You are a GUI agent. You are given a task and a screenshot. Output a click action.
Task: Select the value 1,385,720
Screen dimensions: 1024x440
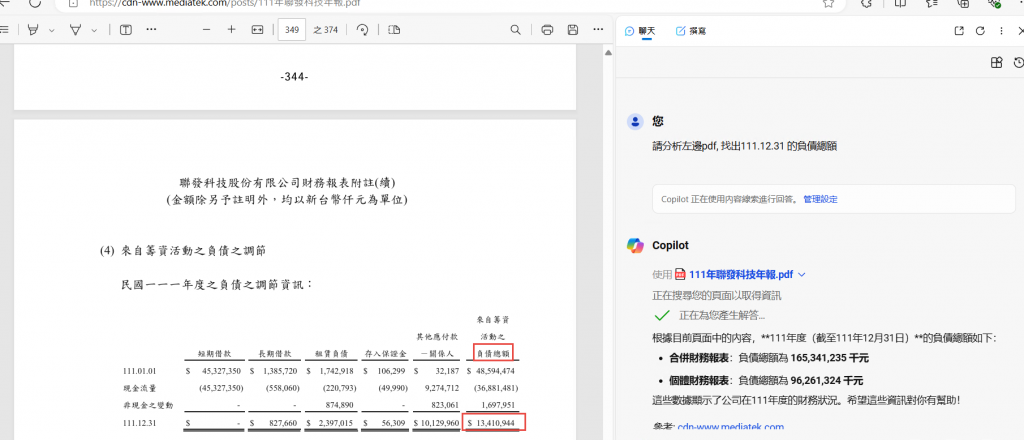280,371
